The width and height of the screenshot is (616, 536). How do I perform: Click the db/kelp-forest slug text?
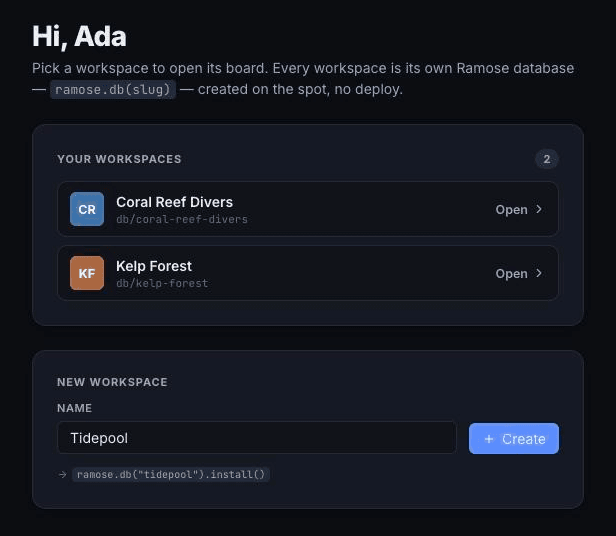click(x=162, y=283)
